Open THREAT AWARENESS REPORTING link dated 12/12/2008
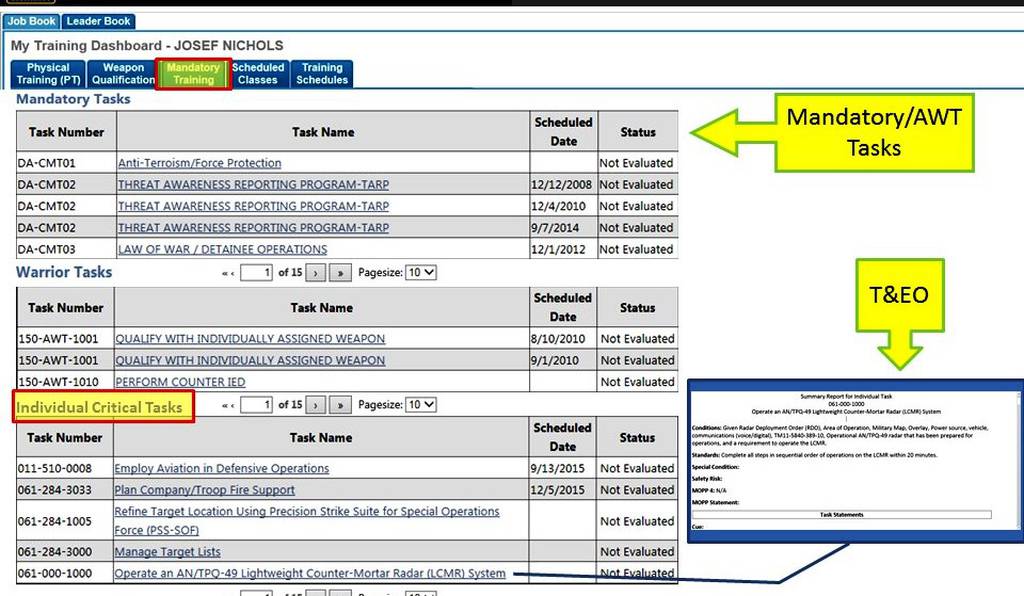1024x596 pixels. [x=253, y=185]
